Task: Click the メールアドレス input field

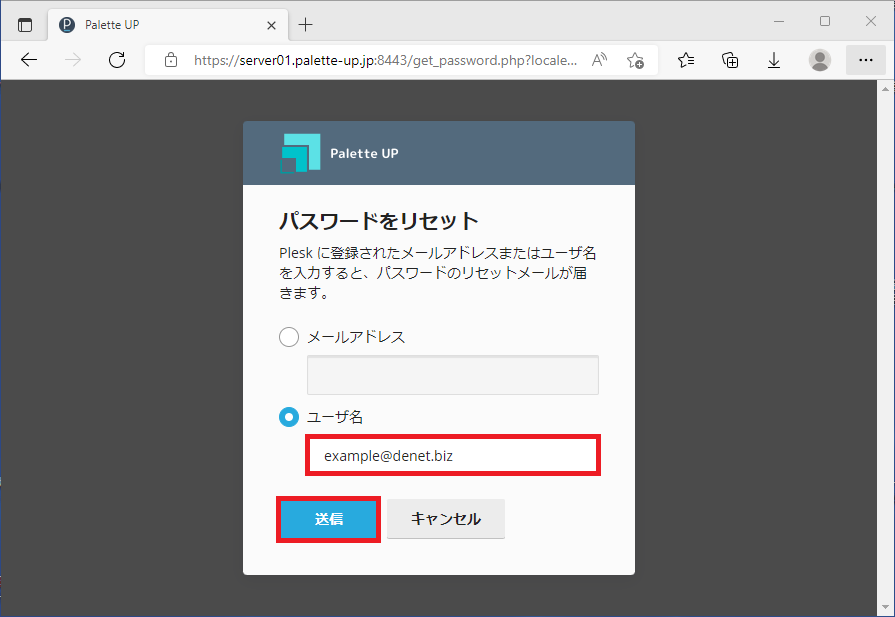Action: 453,375
